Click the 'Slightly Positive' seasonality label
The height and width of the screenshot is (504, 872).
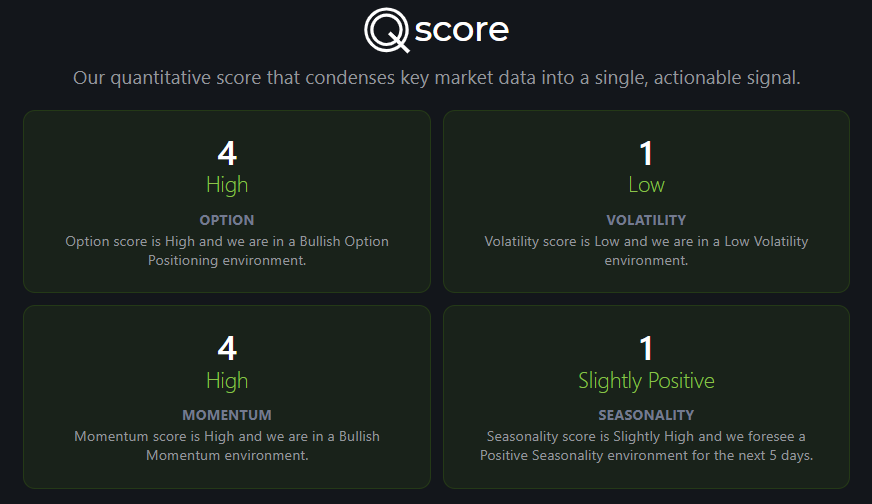pos(646,381)
